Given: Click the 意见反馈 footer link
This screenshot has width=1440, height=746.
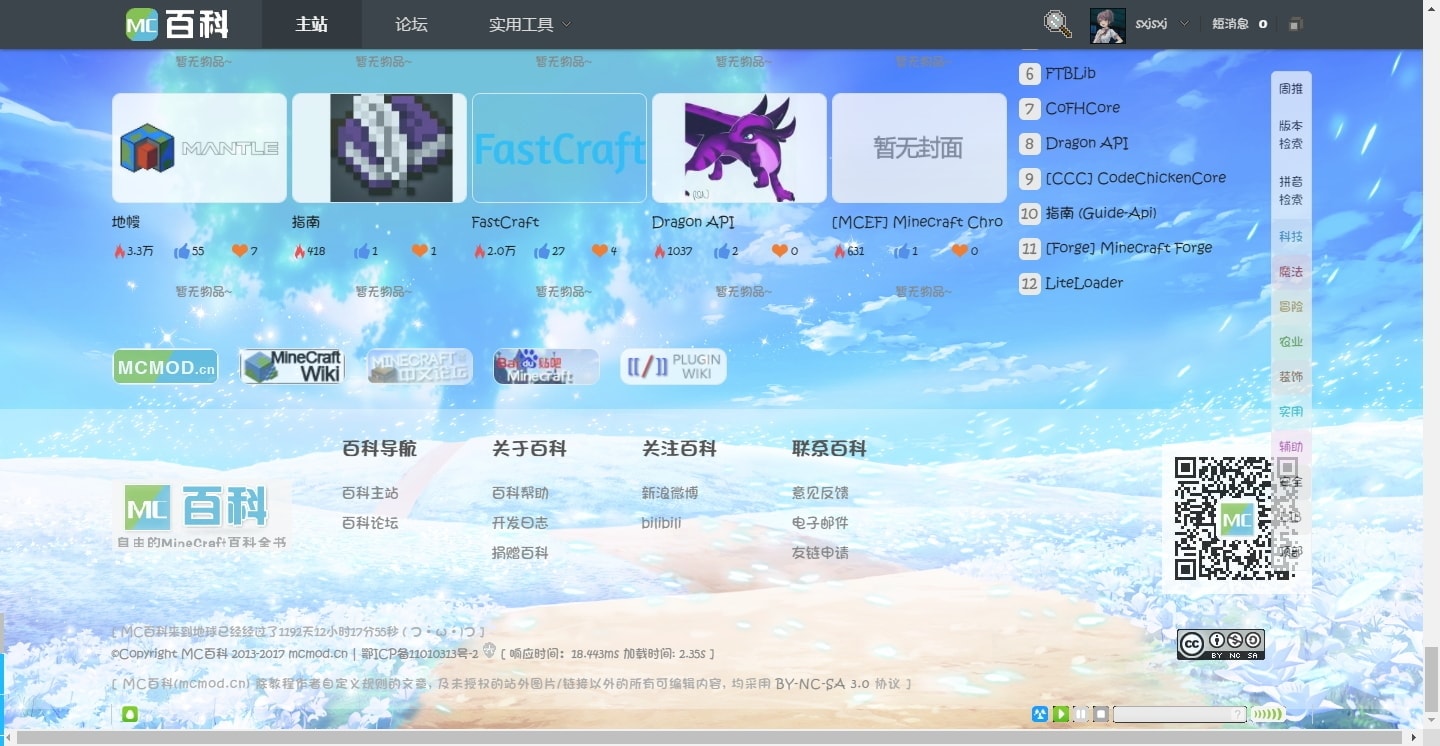Looking at the screenshot, I should (820, 493).
